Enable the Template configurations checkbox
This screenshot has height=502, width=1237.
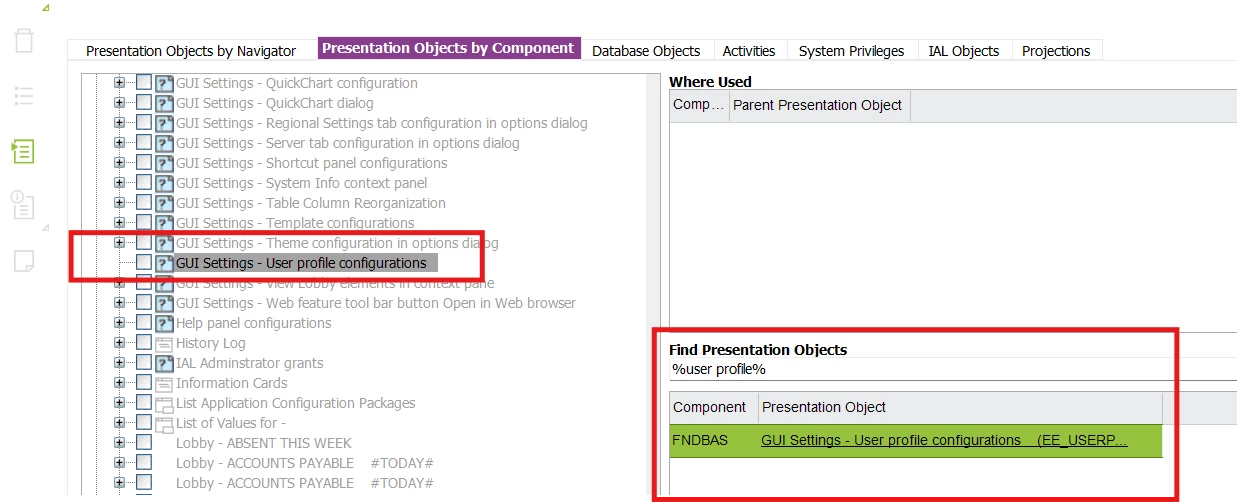144,223
